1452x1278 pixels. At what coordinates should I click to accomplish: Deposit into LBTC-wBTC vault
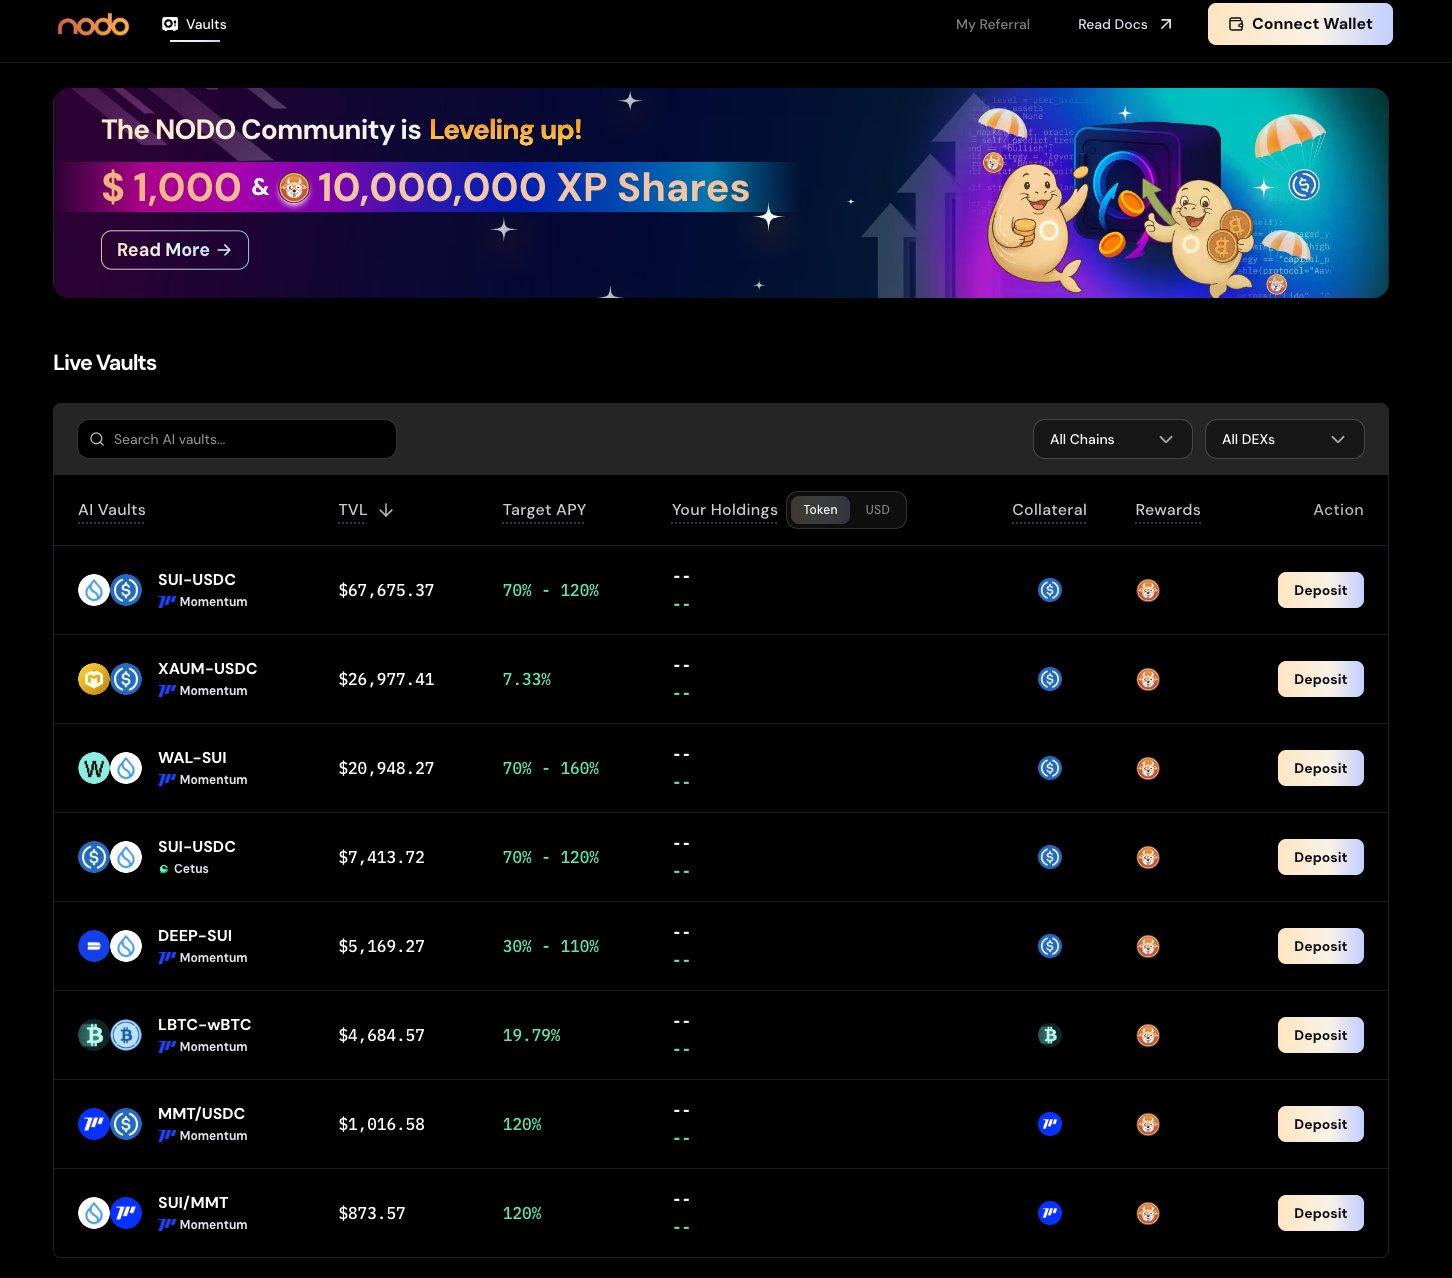pos(1320,1035)
